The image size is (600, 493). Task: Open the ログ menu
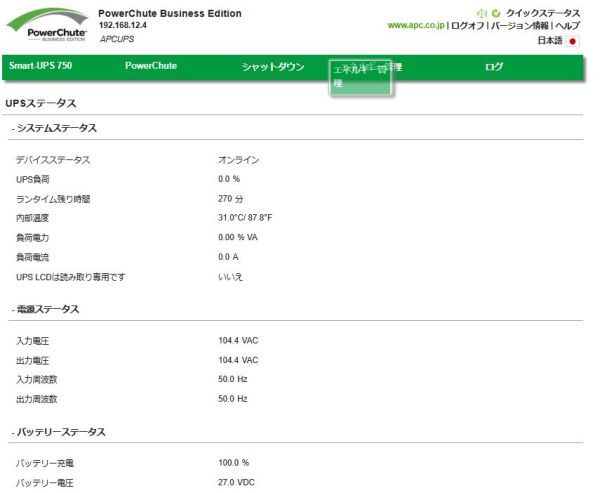[494, 67]
